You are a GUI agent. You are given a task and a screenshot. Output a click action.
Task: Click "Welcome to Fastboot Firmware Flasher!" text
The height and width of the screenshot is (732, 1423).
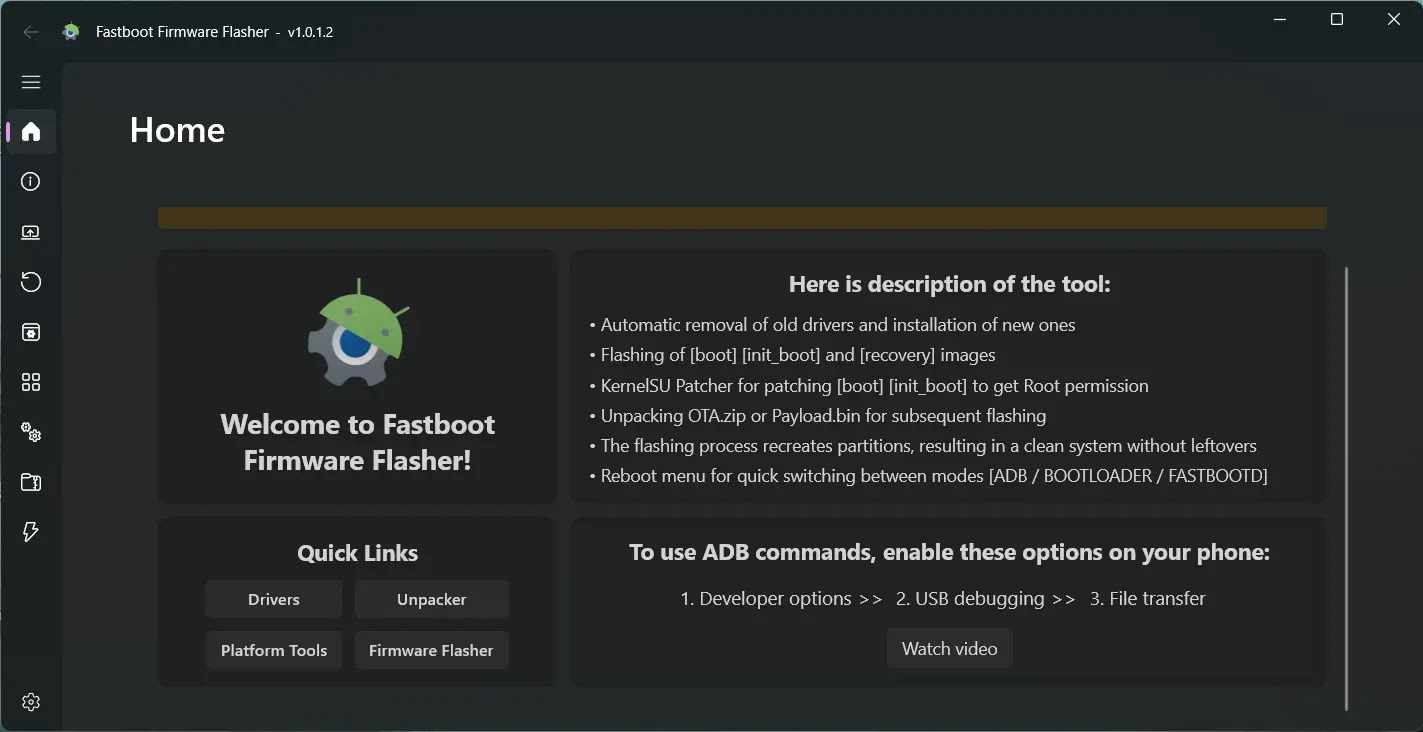(x=357, y=442)
